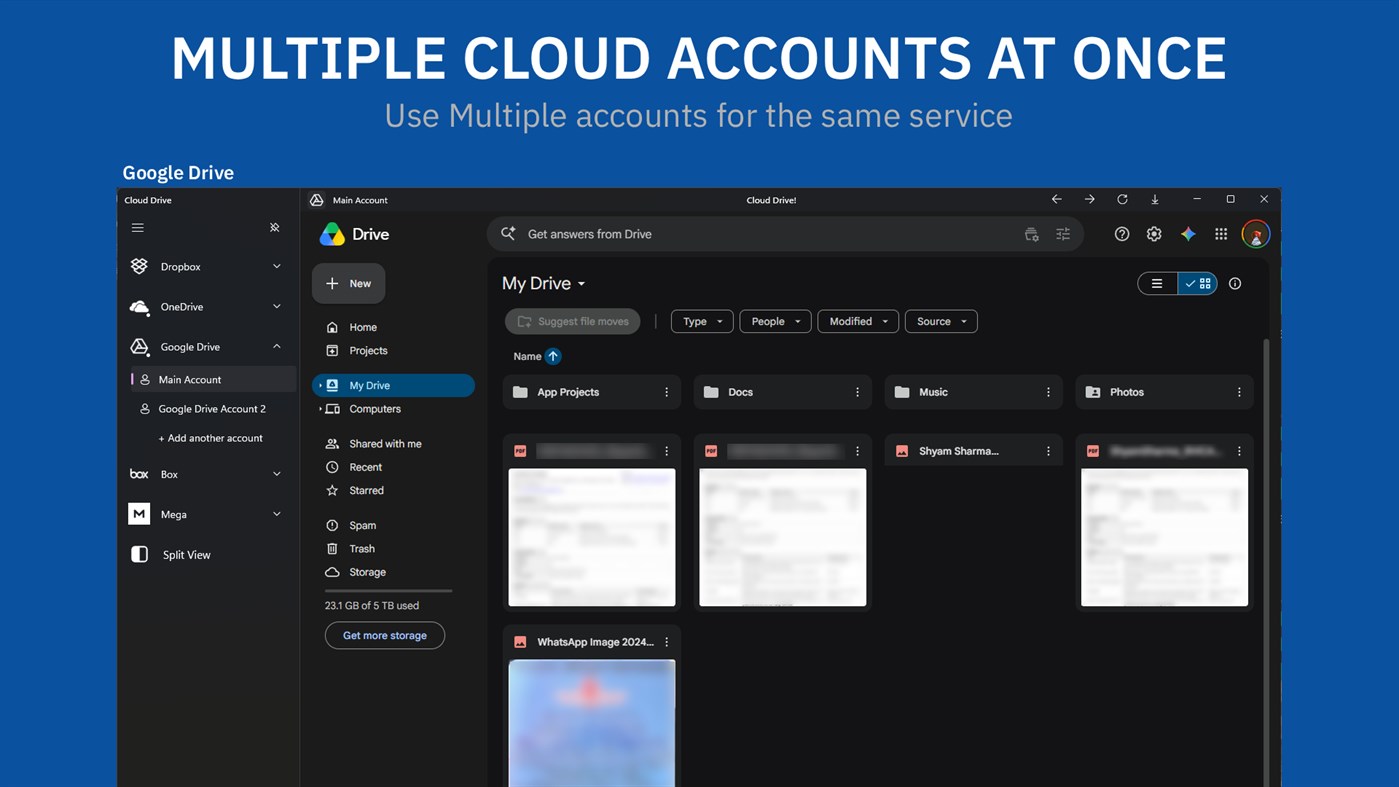Unpin the sidebar using the pin icon
Screen dimensions: 1399x787
click(x=275, y=228)
